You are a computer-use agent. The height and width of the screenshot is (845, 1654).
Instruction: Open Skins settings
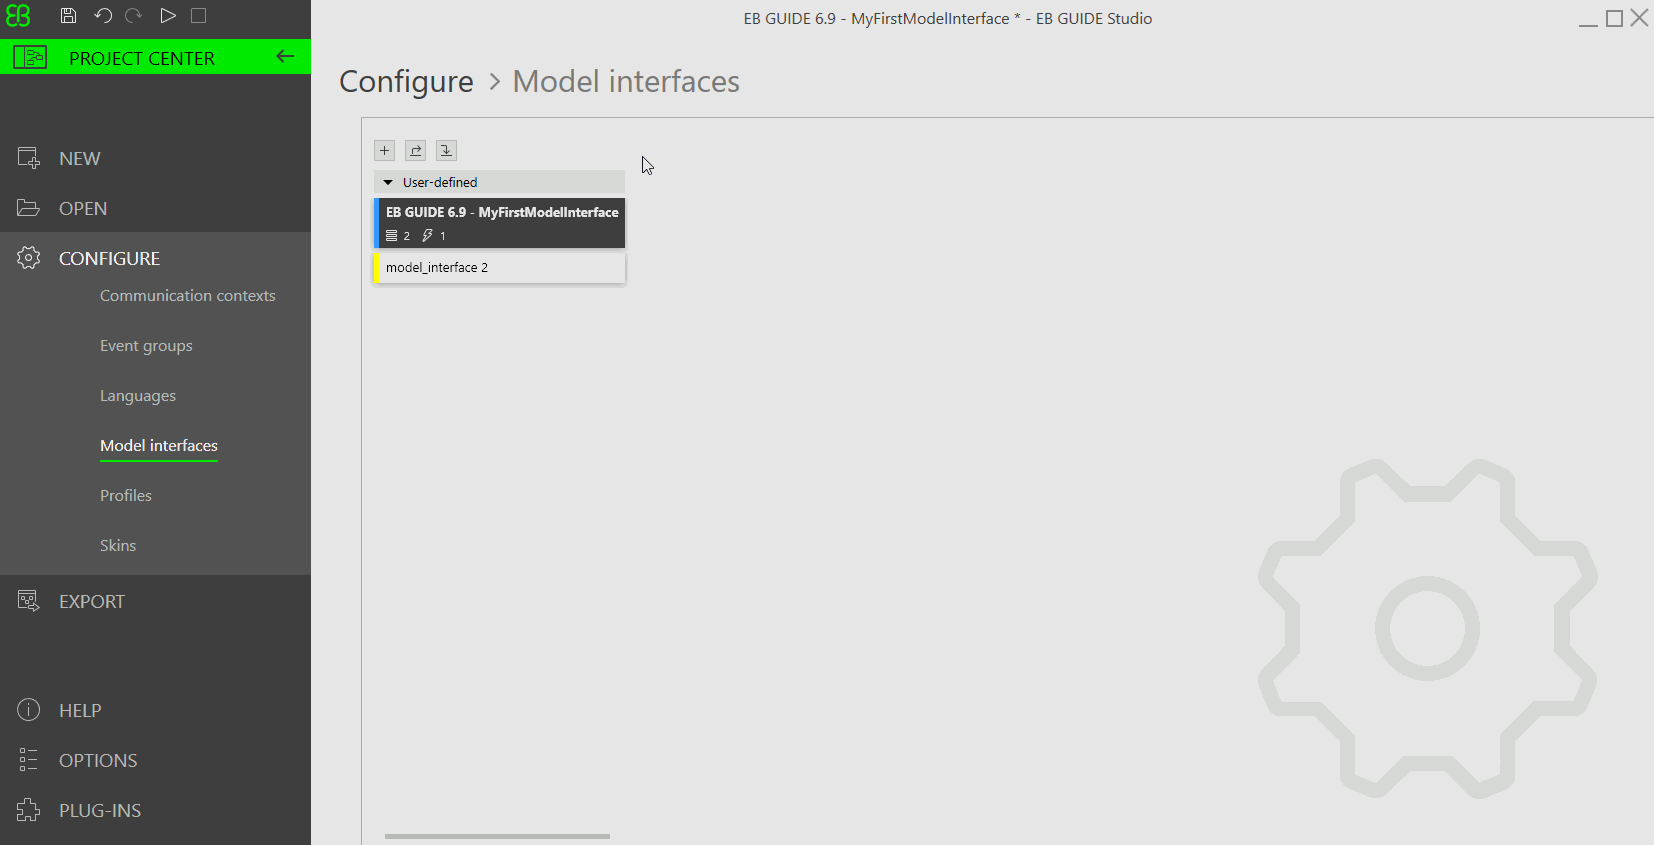click(x=118, y=546)
